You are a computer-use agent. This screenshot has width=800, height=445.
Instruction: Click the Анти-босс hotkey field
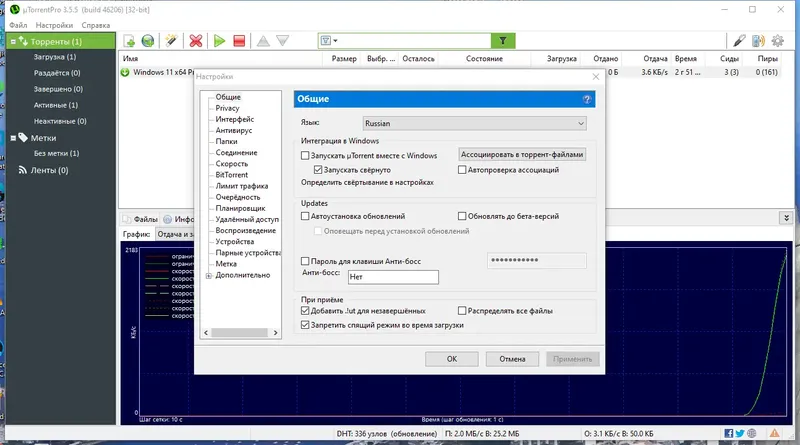393,277
